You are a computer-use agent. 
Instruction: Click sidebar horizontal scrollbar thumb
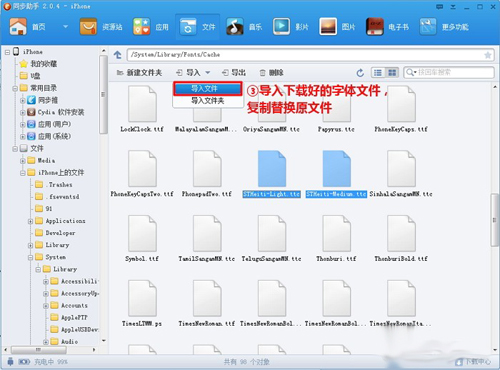click(x=39, y=350)
